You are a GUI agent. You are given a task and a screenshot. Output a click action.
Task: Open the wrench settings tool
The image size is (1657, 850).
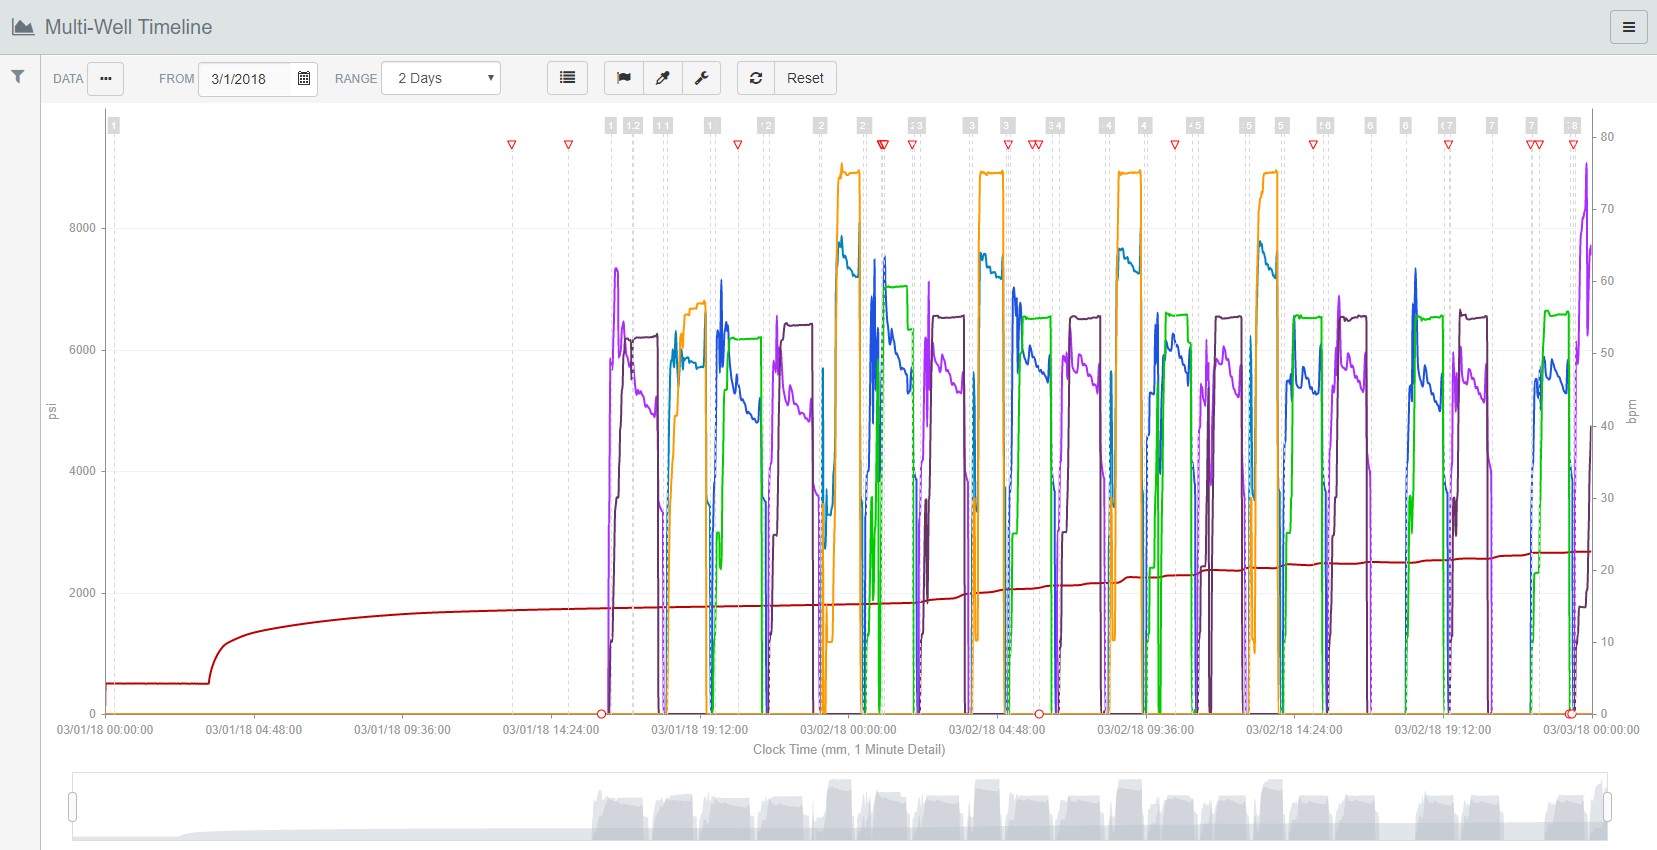coord(701,78)
